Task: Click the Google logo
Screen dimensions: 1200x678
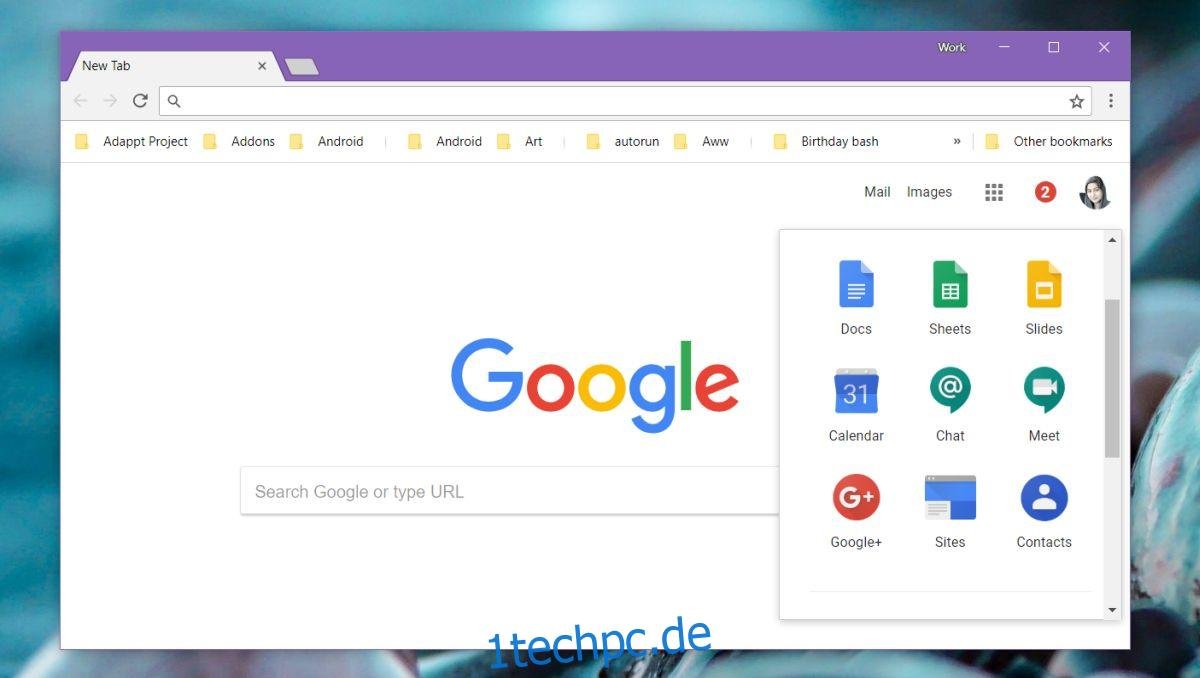Action: 595,384
